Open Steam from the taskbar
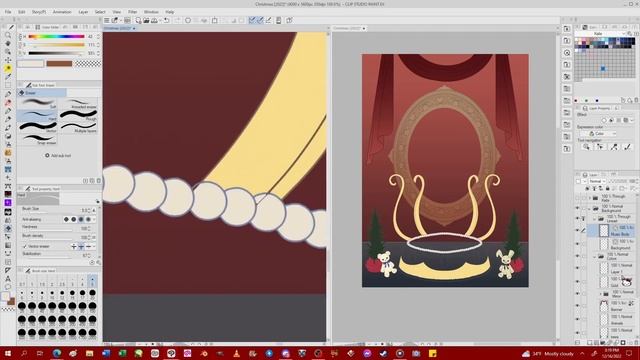The height and width of the screenshot is (360, 640). [x=383, y=353]
